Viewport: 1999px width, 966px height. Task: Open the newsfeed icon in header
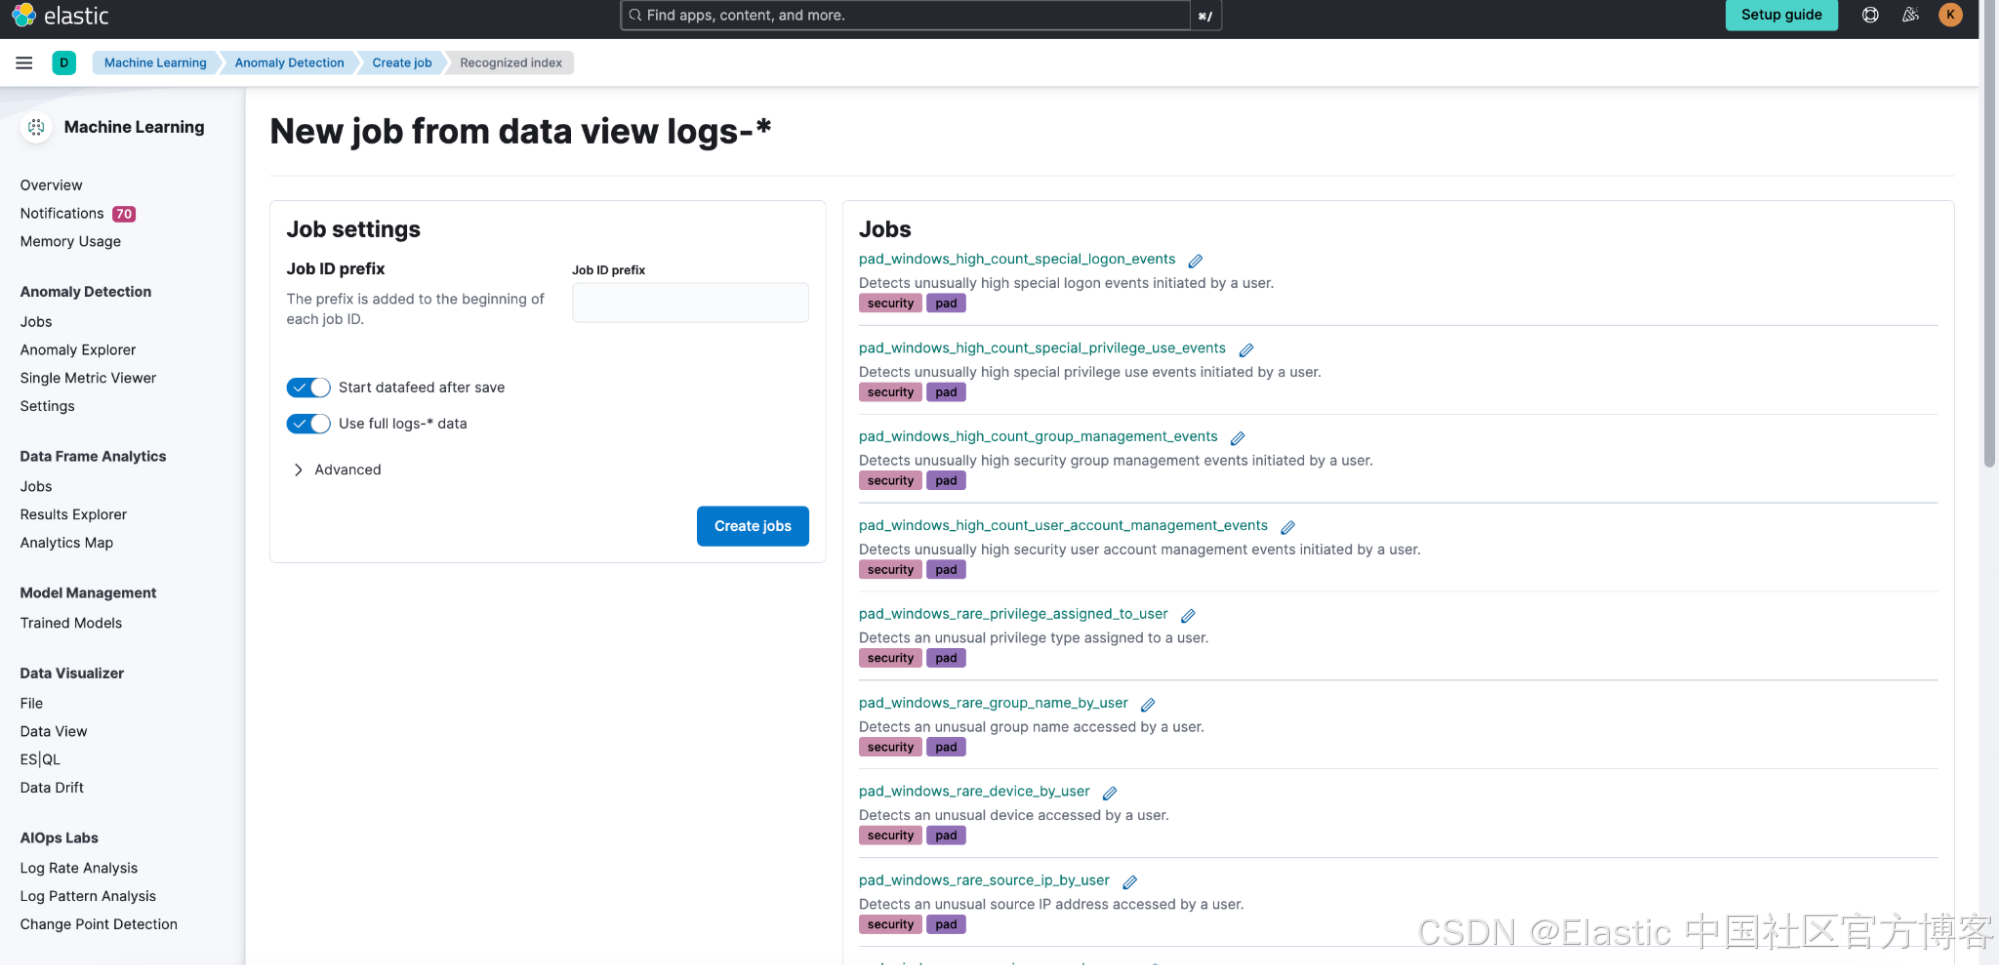(x=1910, y=15)
